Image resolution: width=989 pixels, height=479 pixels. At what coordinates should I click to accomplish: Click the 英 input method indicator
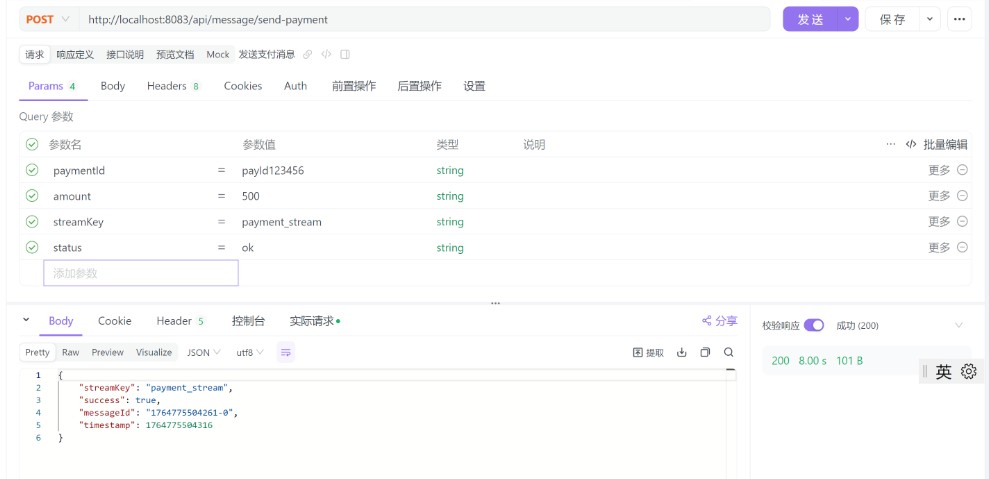[944, 372]
